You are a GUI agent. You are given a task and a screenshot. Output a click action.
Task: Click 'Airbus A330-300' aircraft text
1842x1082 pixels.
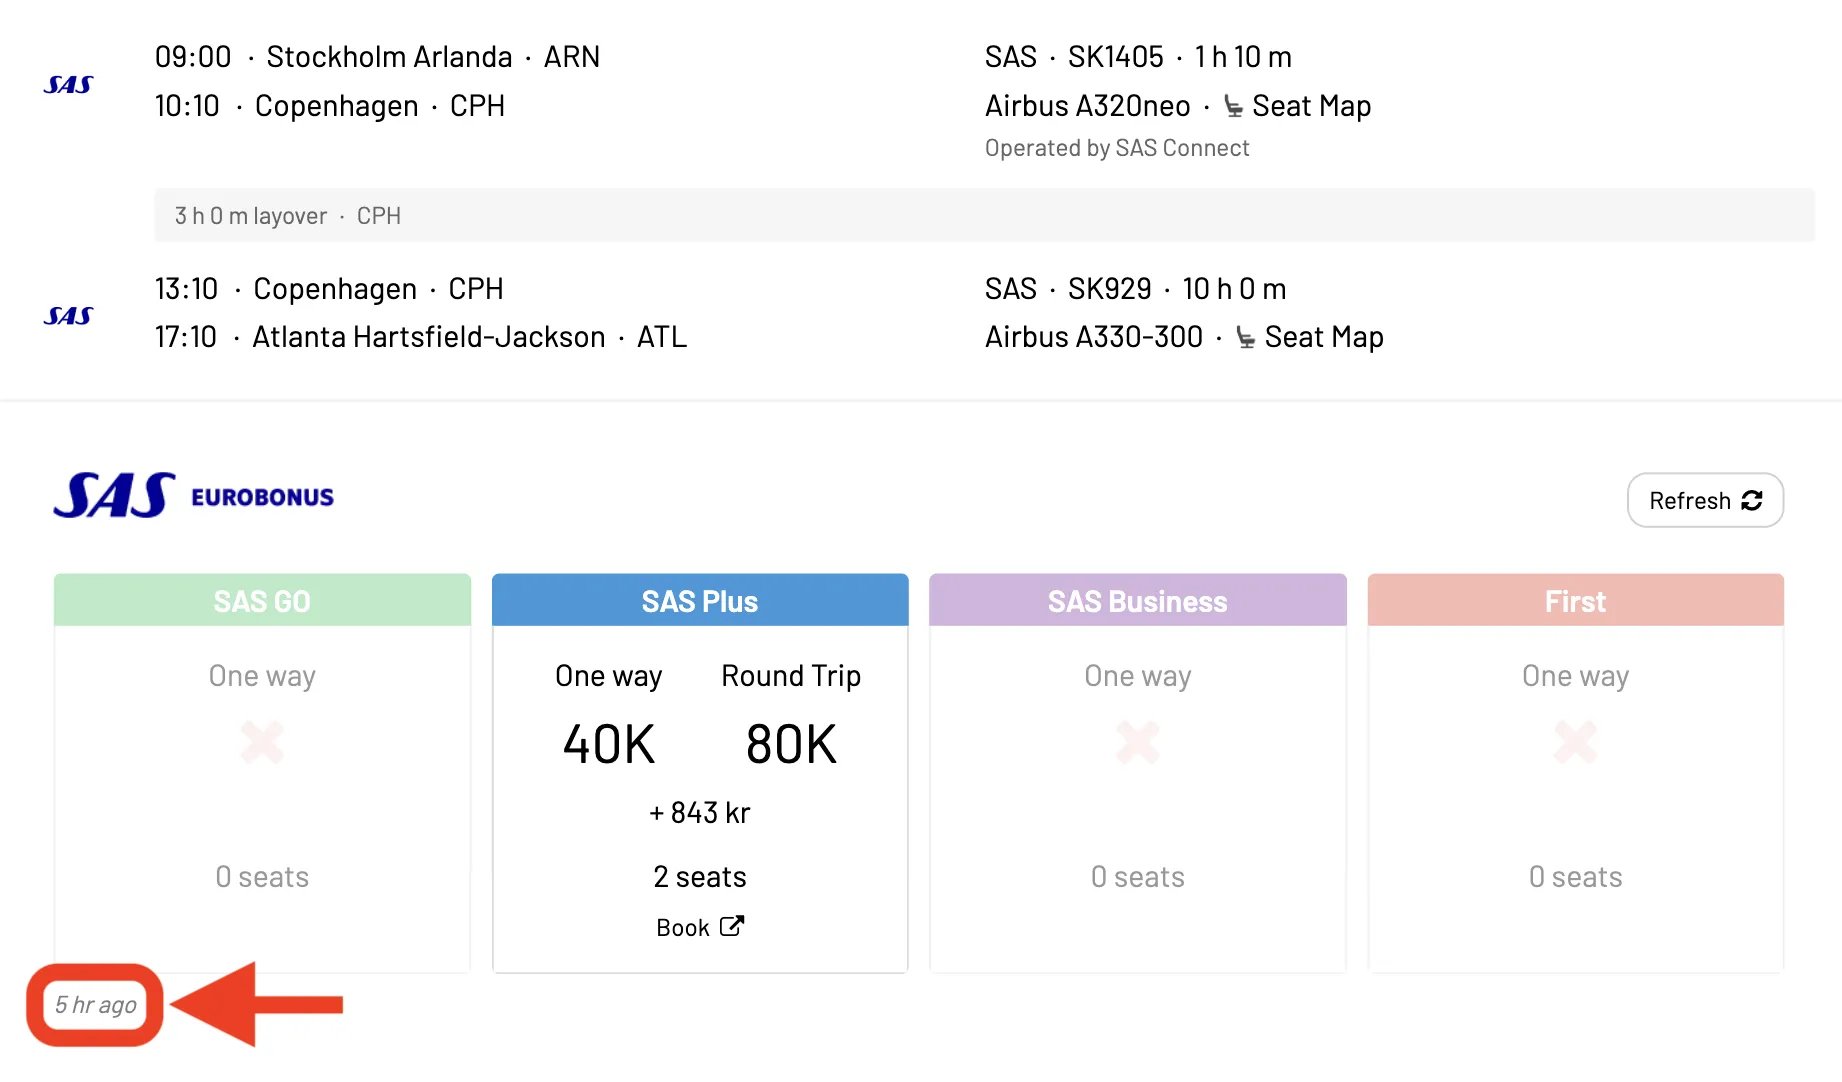(1094, 337)
